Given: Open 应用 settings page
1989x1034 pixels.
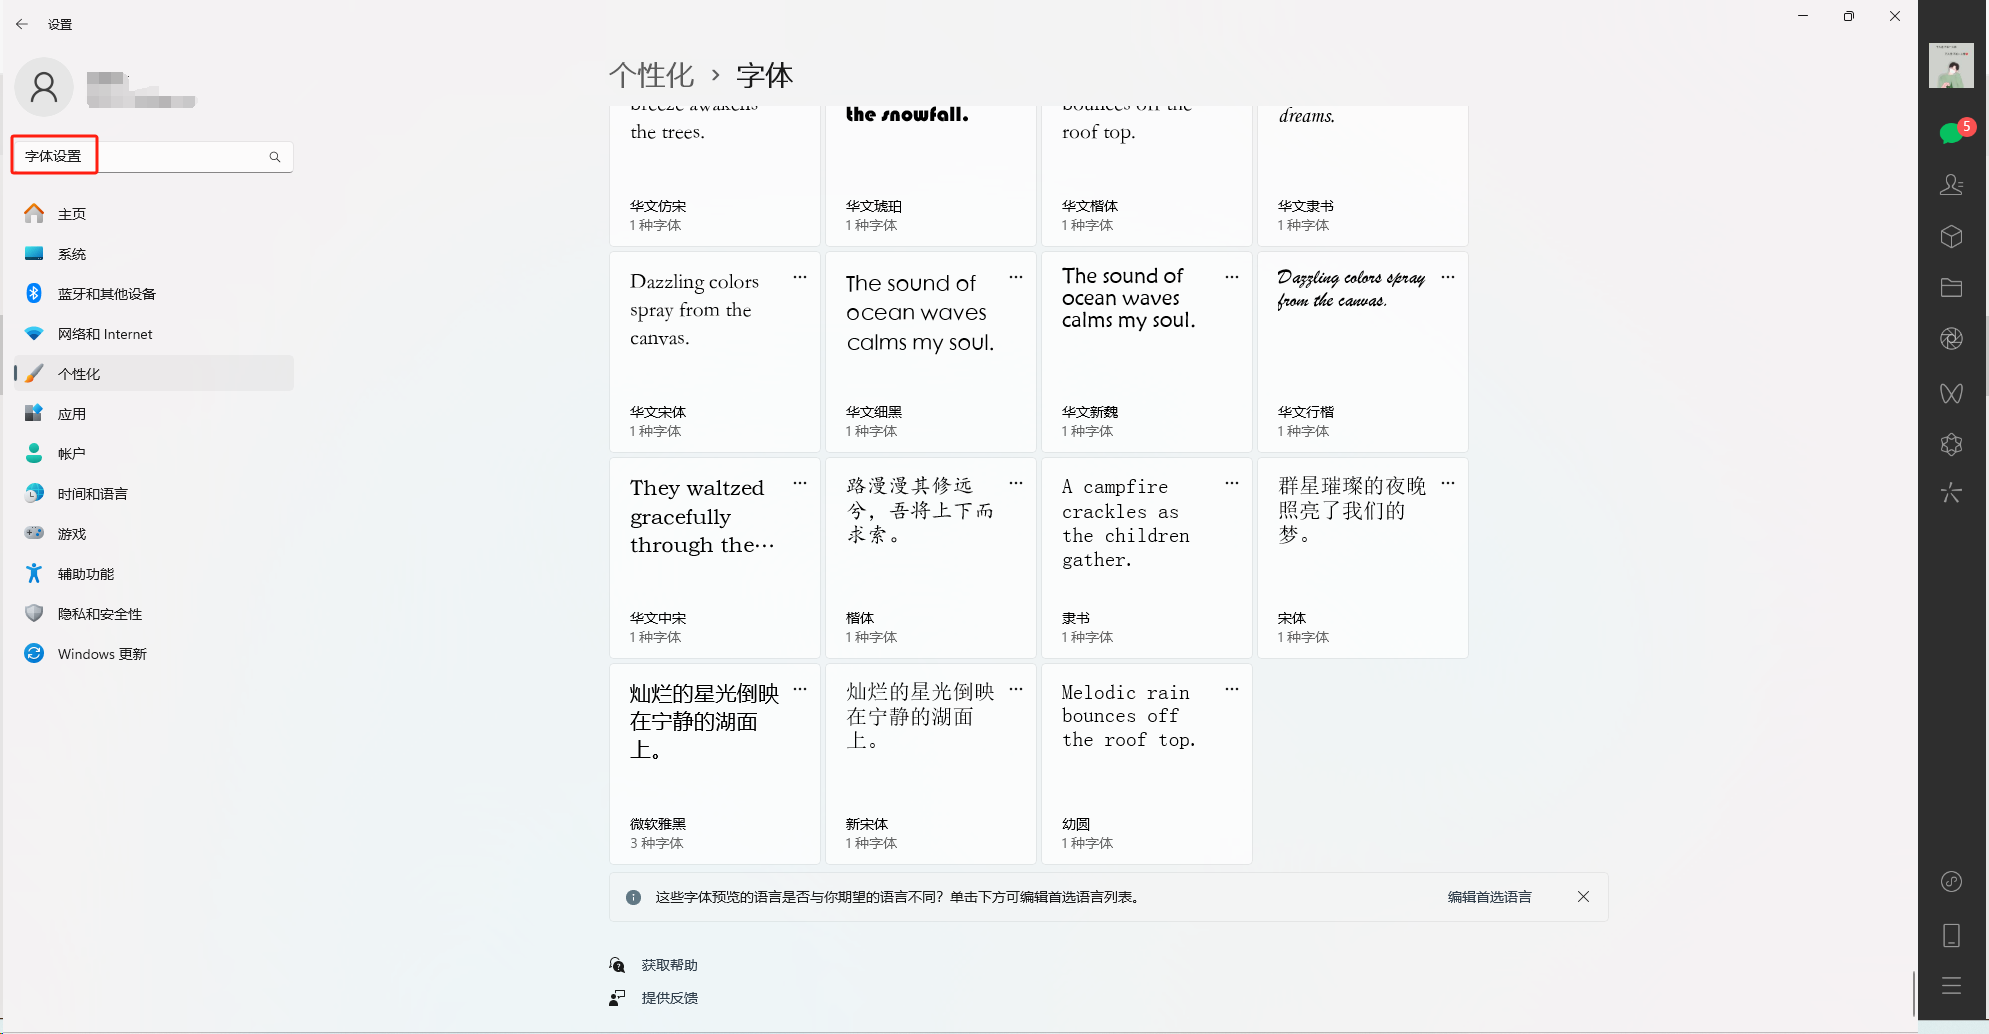Looking at the screenshot, I should [x=153, y=414].
